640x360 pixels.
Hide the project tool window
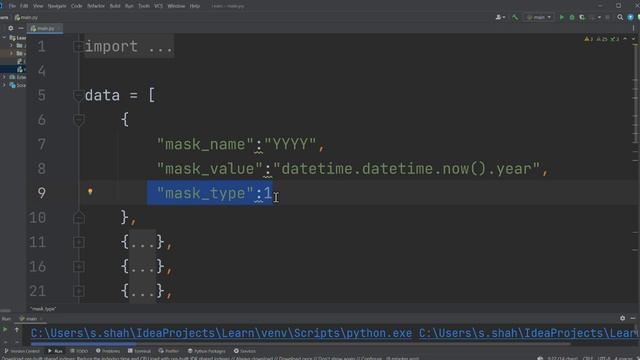pos(21,28)
